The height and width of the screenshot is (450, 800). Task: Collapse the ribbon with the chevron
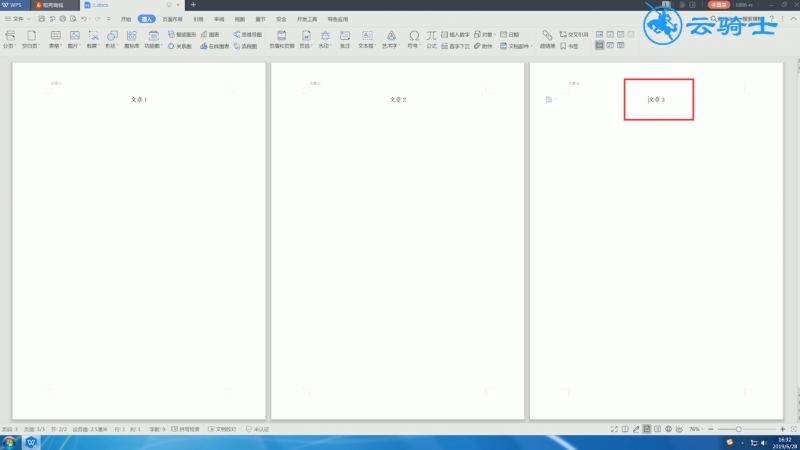tap(793, 19)
